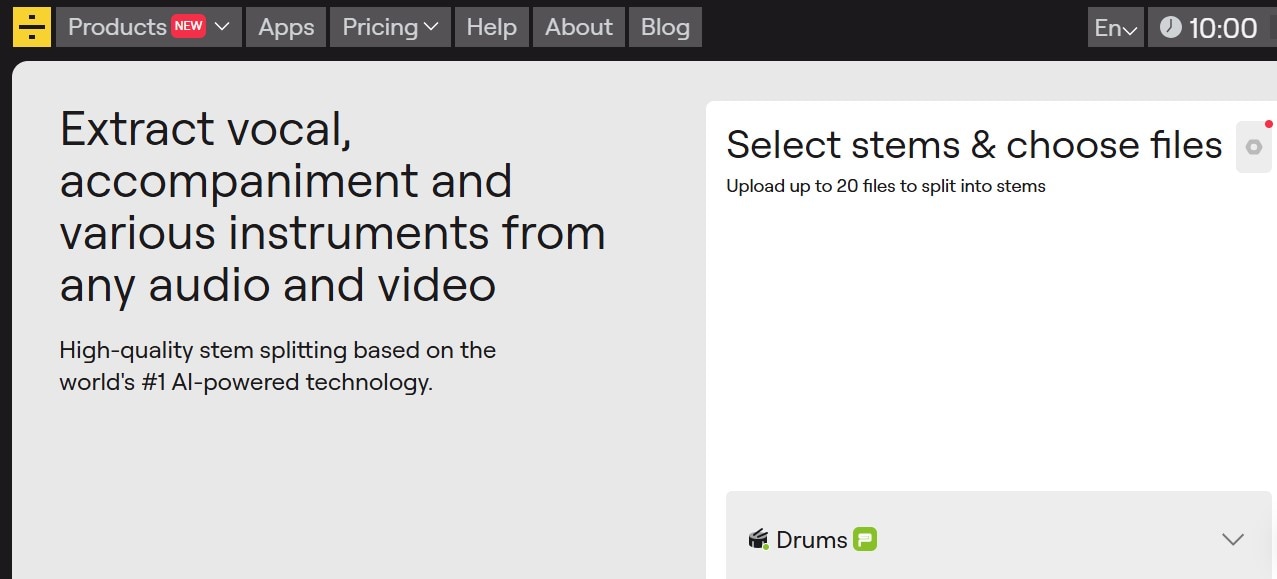Click the drum kit icon beside Drums
The width and height of the screenshot is (1277, 579).
click(x=758, y=540)
